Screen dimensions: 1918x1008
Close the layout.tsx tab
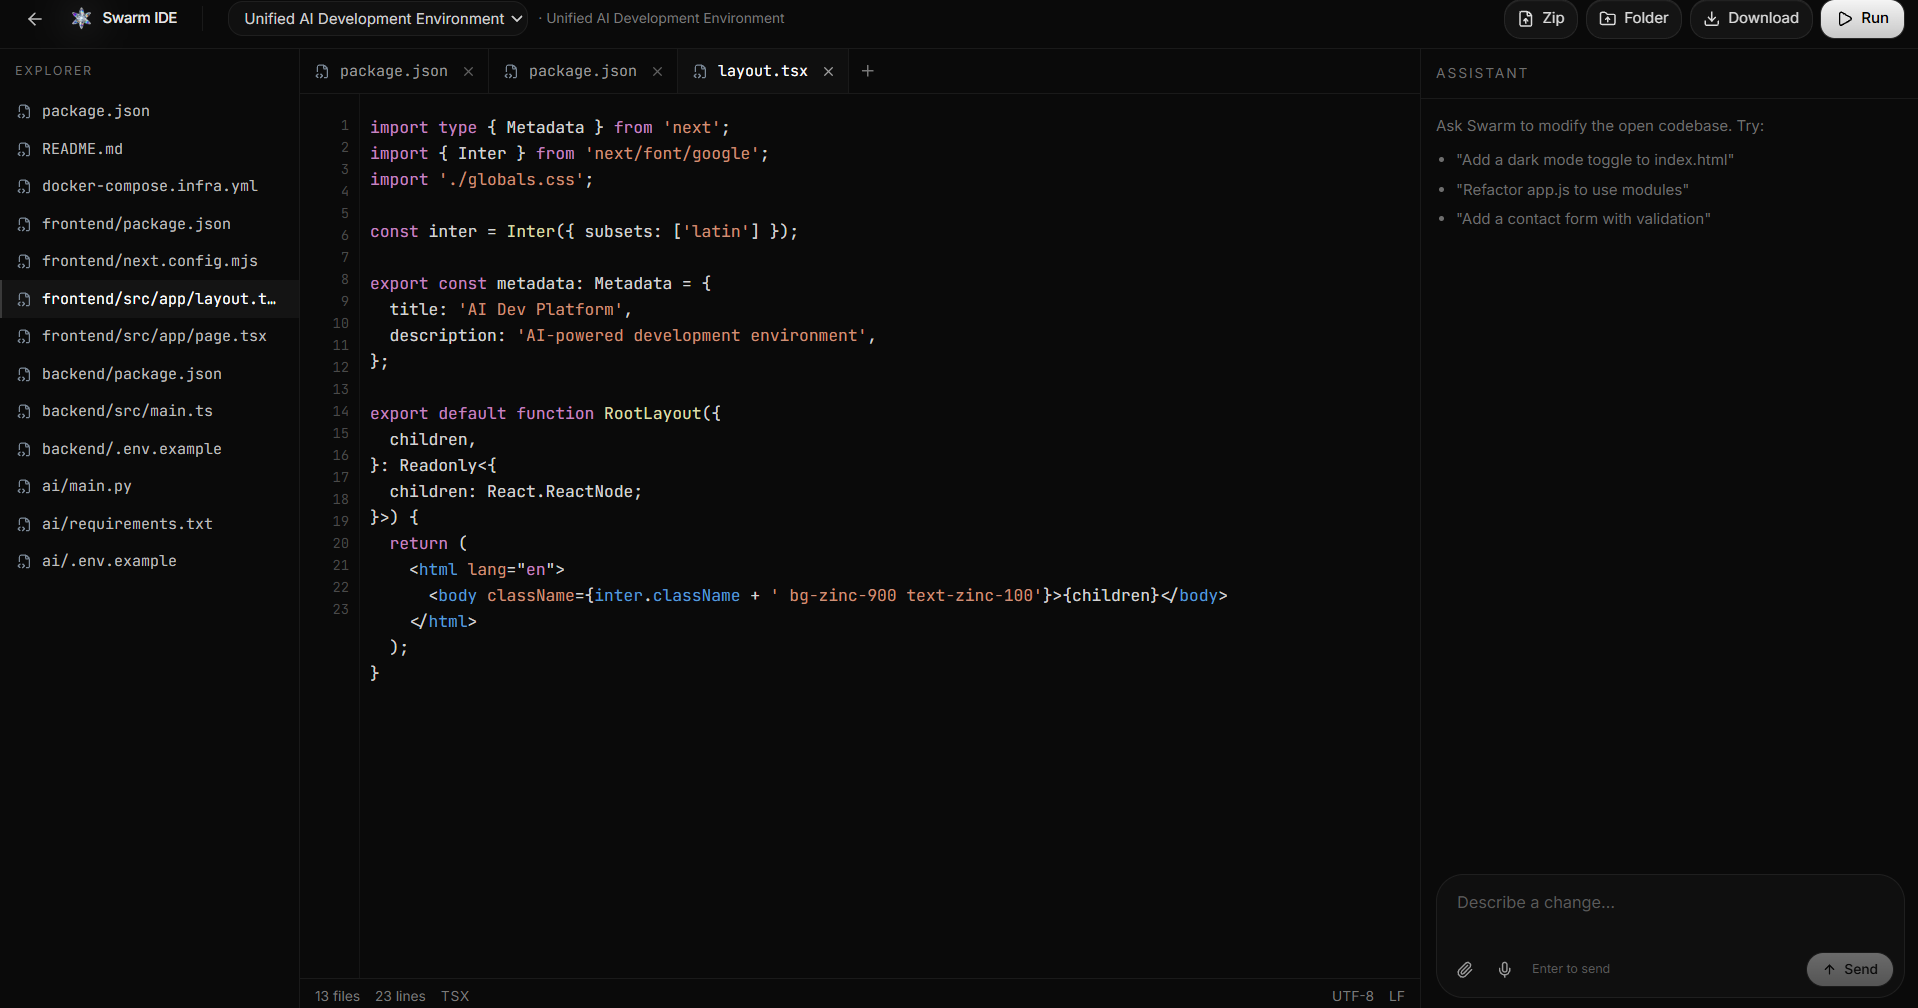pyautogui.click(x=828, y=71)
